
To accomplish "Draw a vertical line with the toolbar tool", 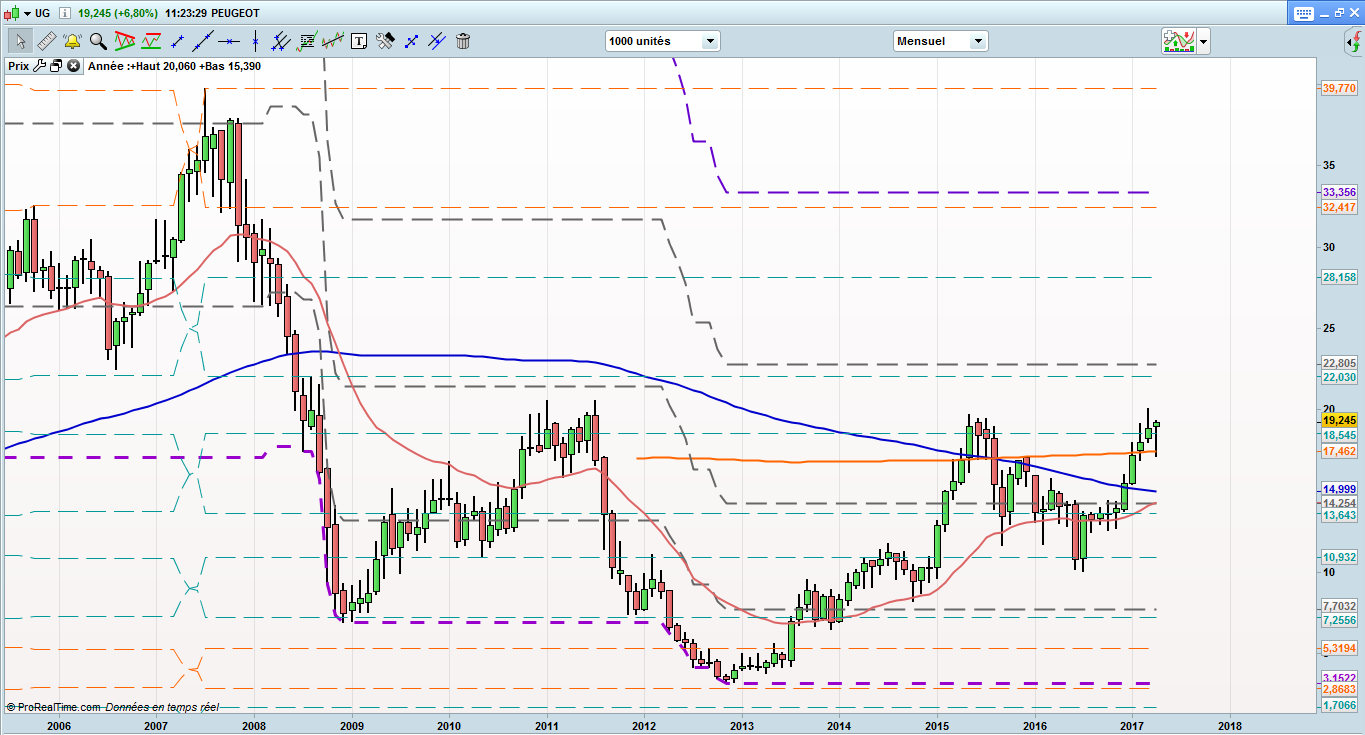I will (x=256, y=41).
